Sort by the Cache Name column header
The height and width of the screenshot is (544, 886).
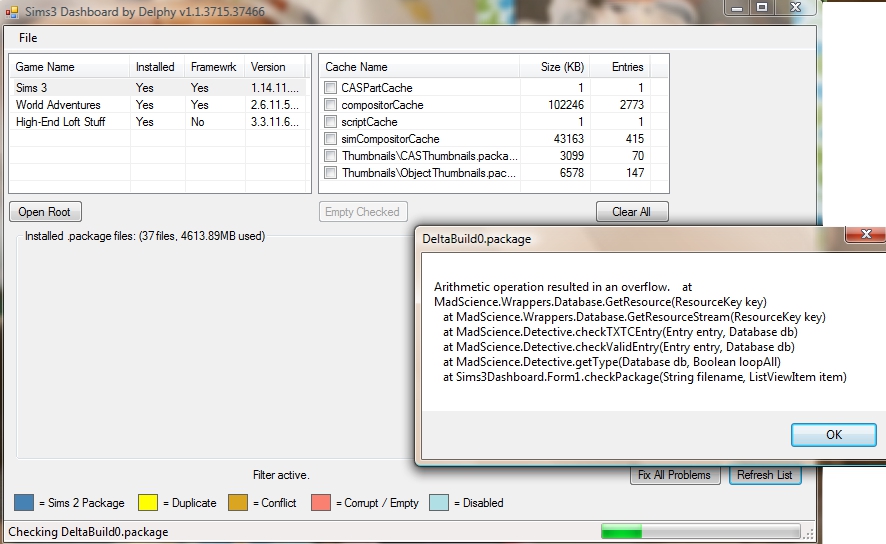(x=419, y=67)
